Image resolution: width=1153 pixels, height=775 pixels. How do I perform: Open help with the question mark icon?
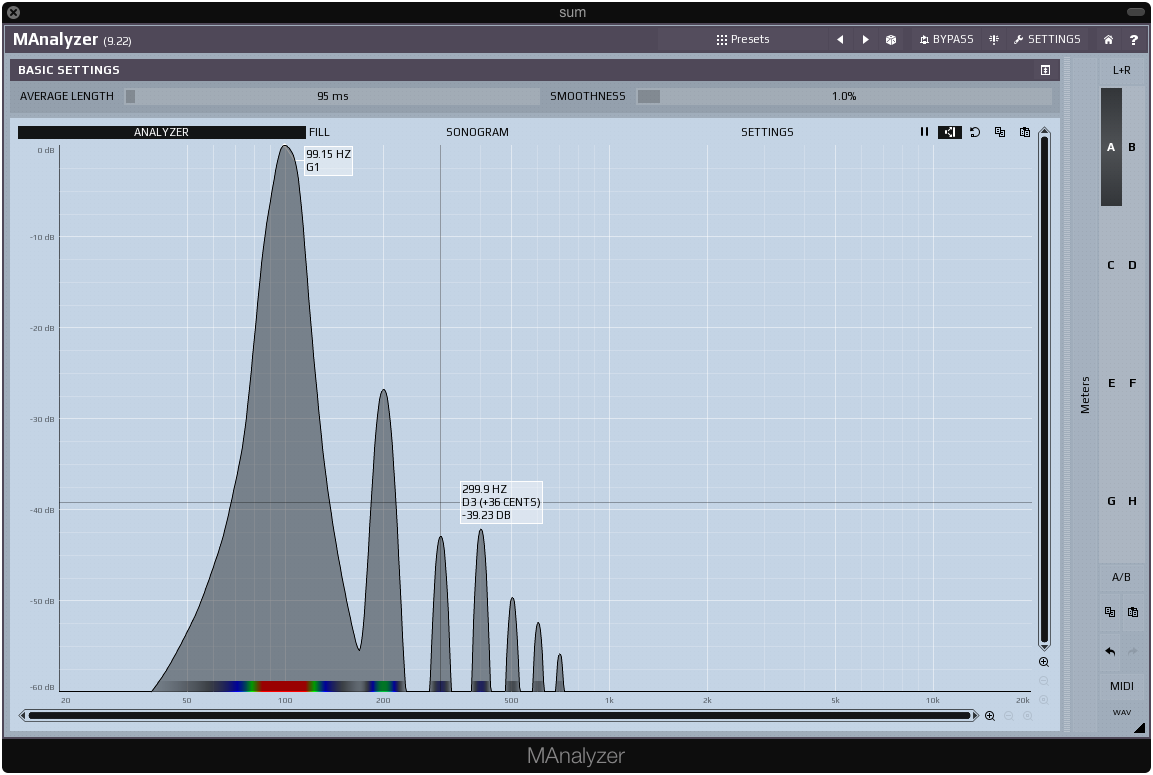pyautogui.click(x=1133, y=40)
